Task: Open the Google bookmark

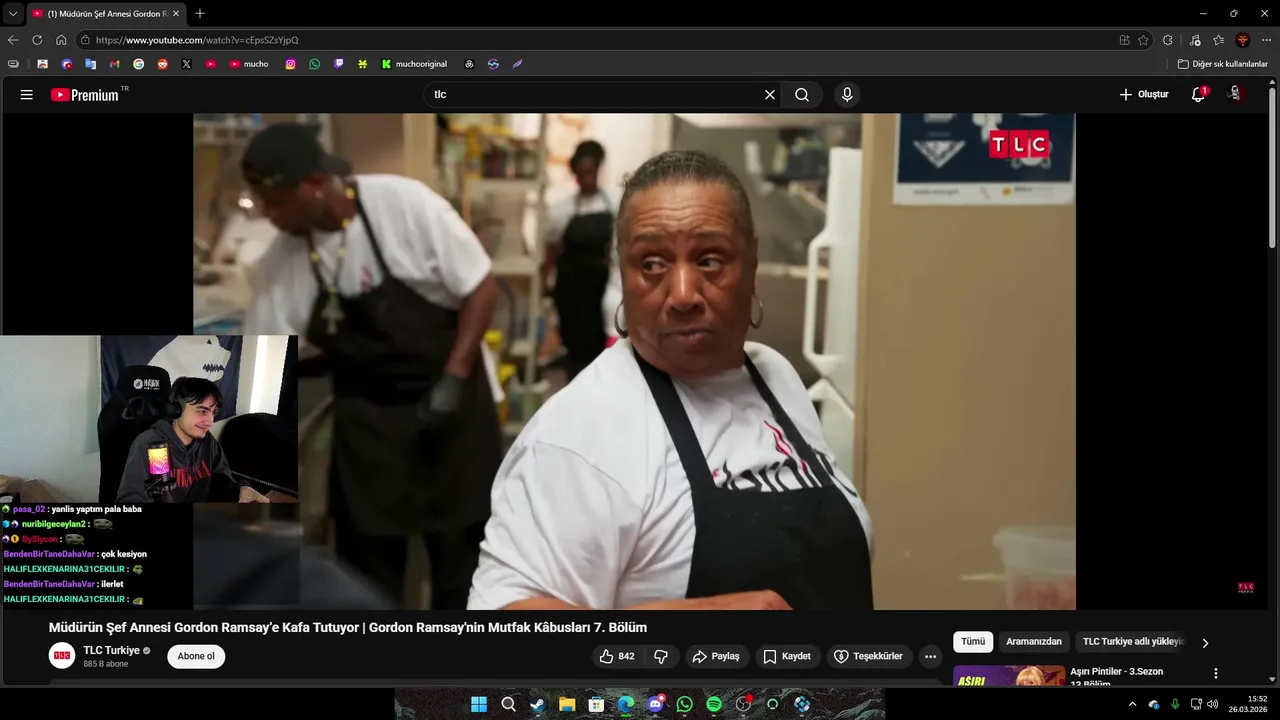Action: 138,64
